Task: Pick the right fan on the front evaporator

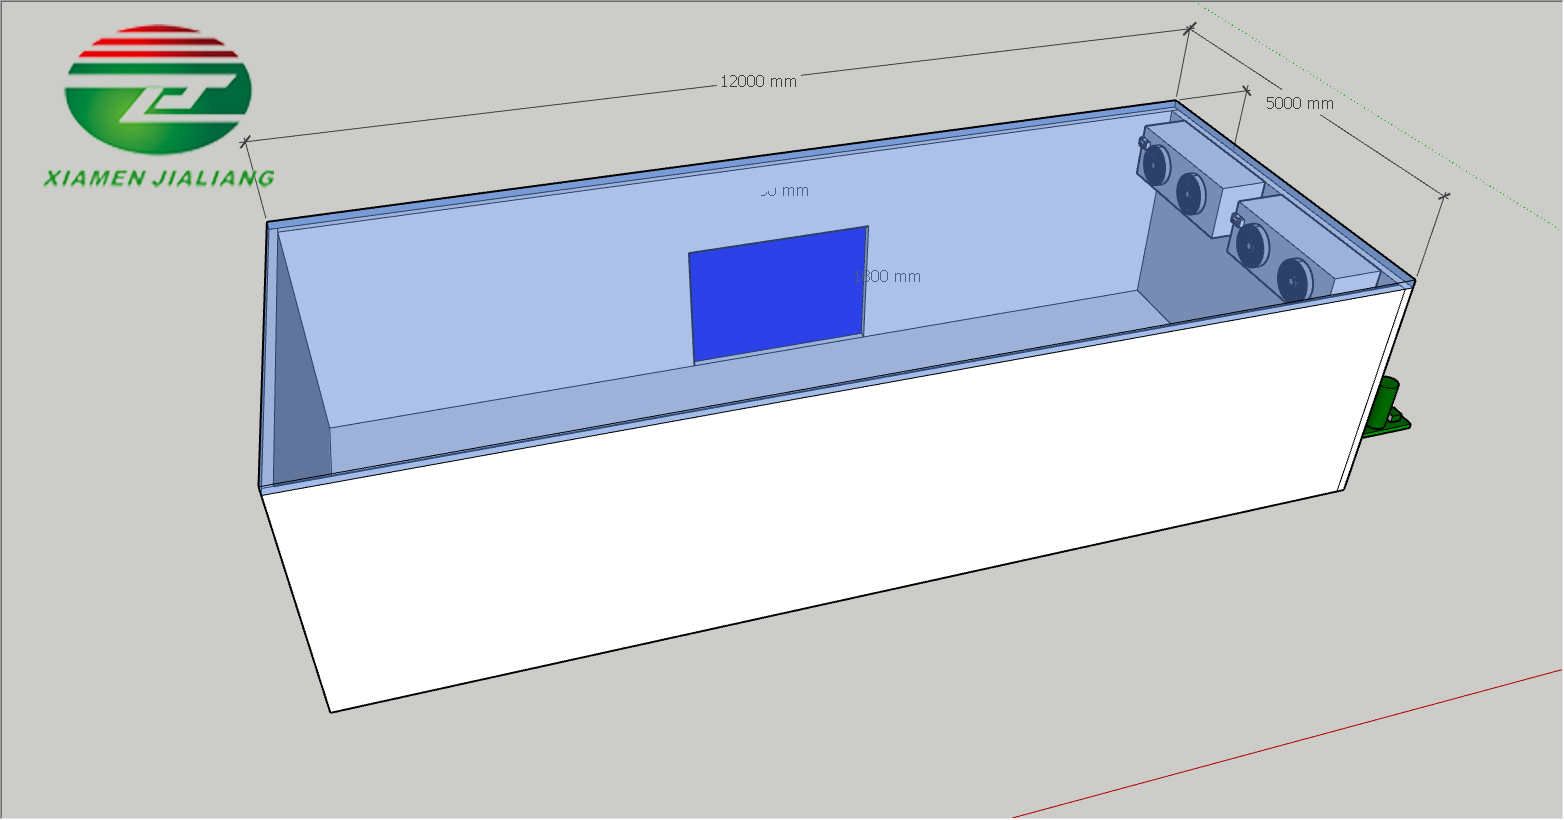Action: (x=1292, y=278)
